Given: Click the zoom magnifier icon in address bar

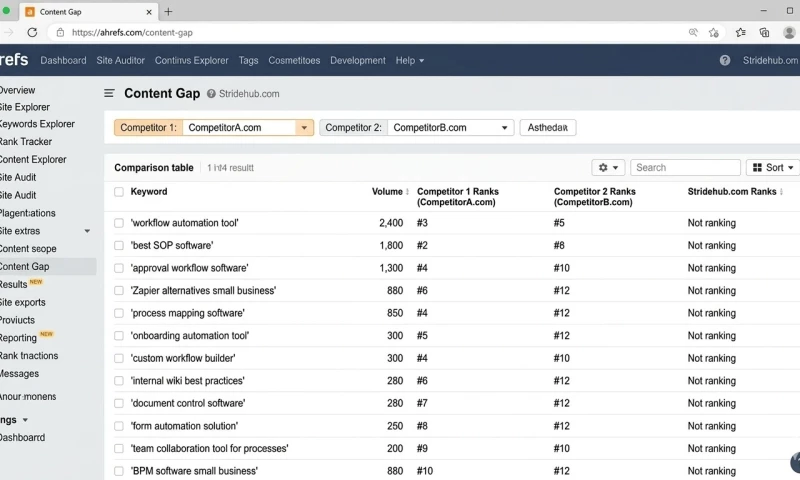Looking at the screenshot, I should [x=693, y=32].
